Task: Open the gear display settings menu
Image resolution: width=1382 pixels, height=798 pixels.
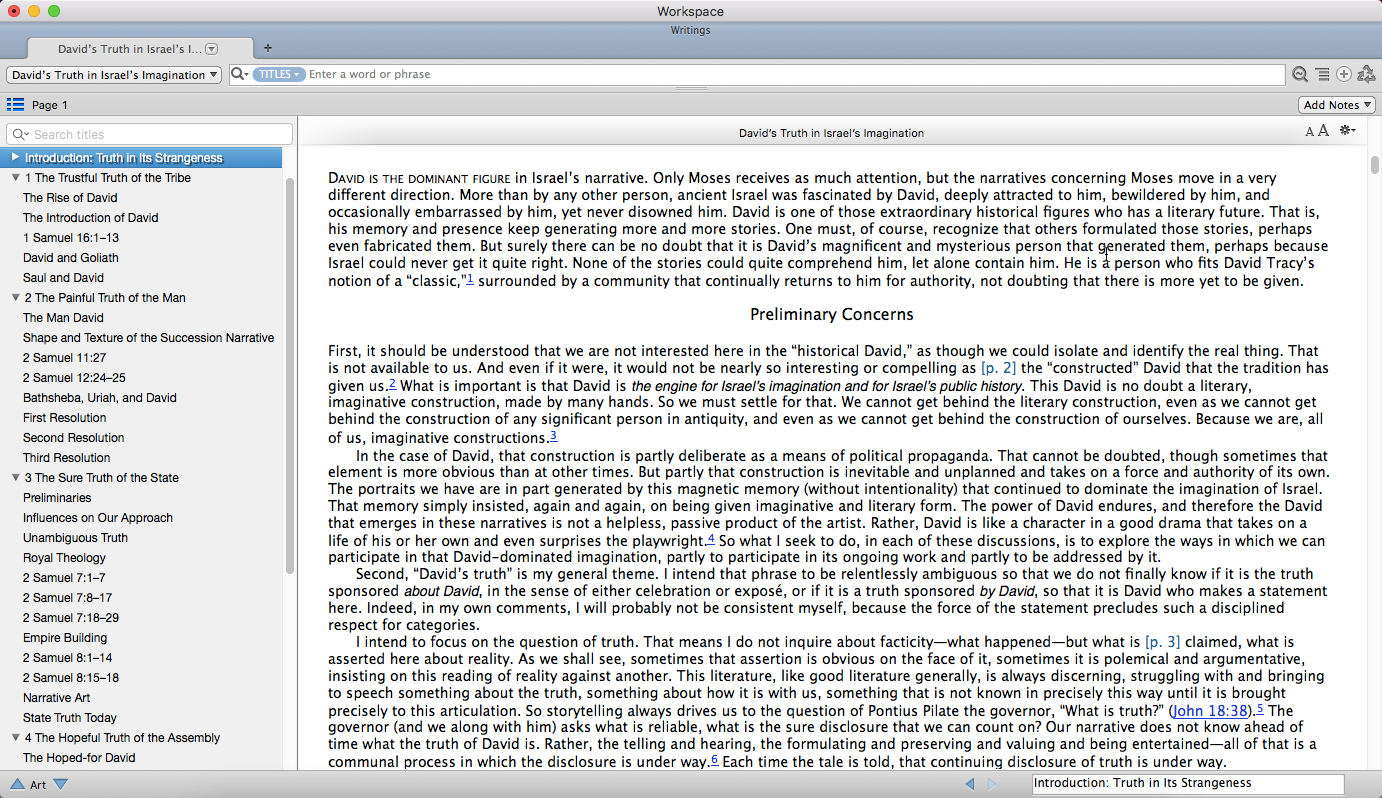Action: click(x=1347, y=131)
